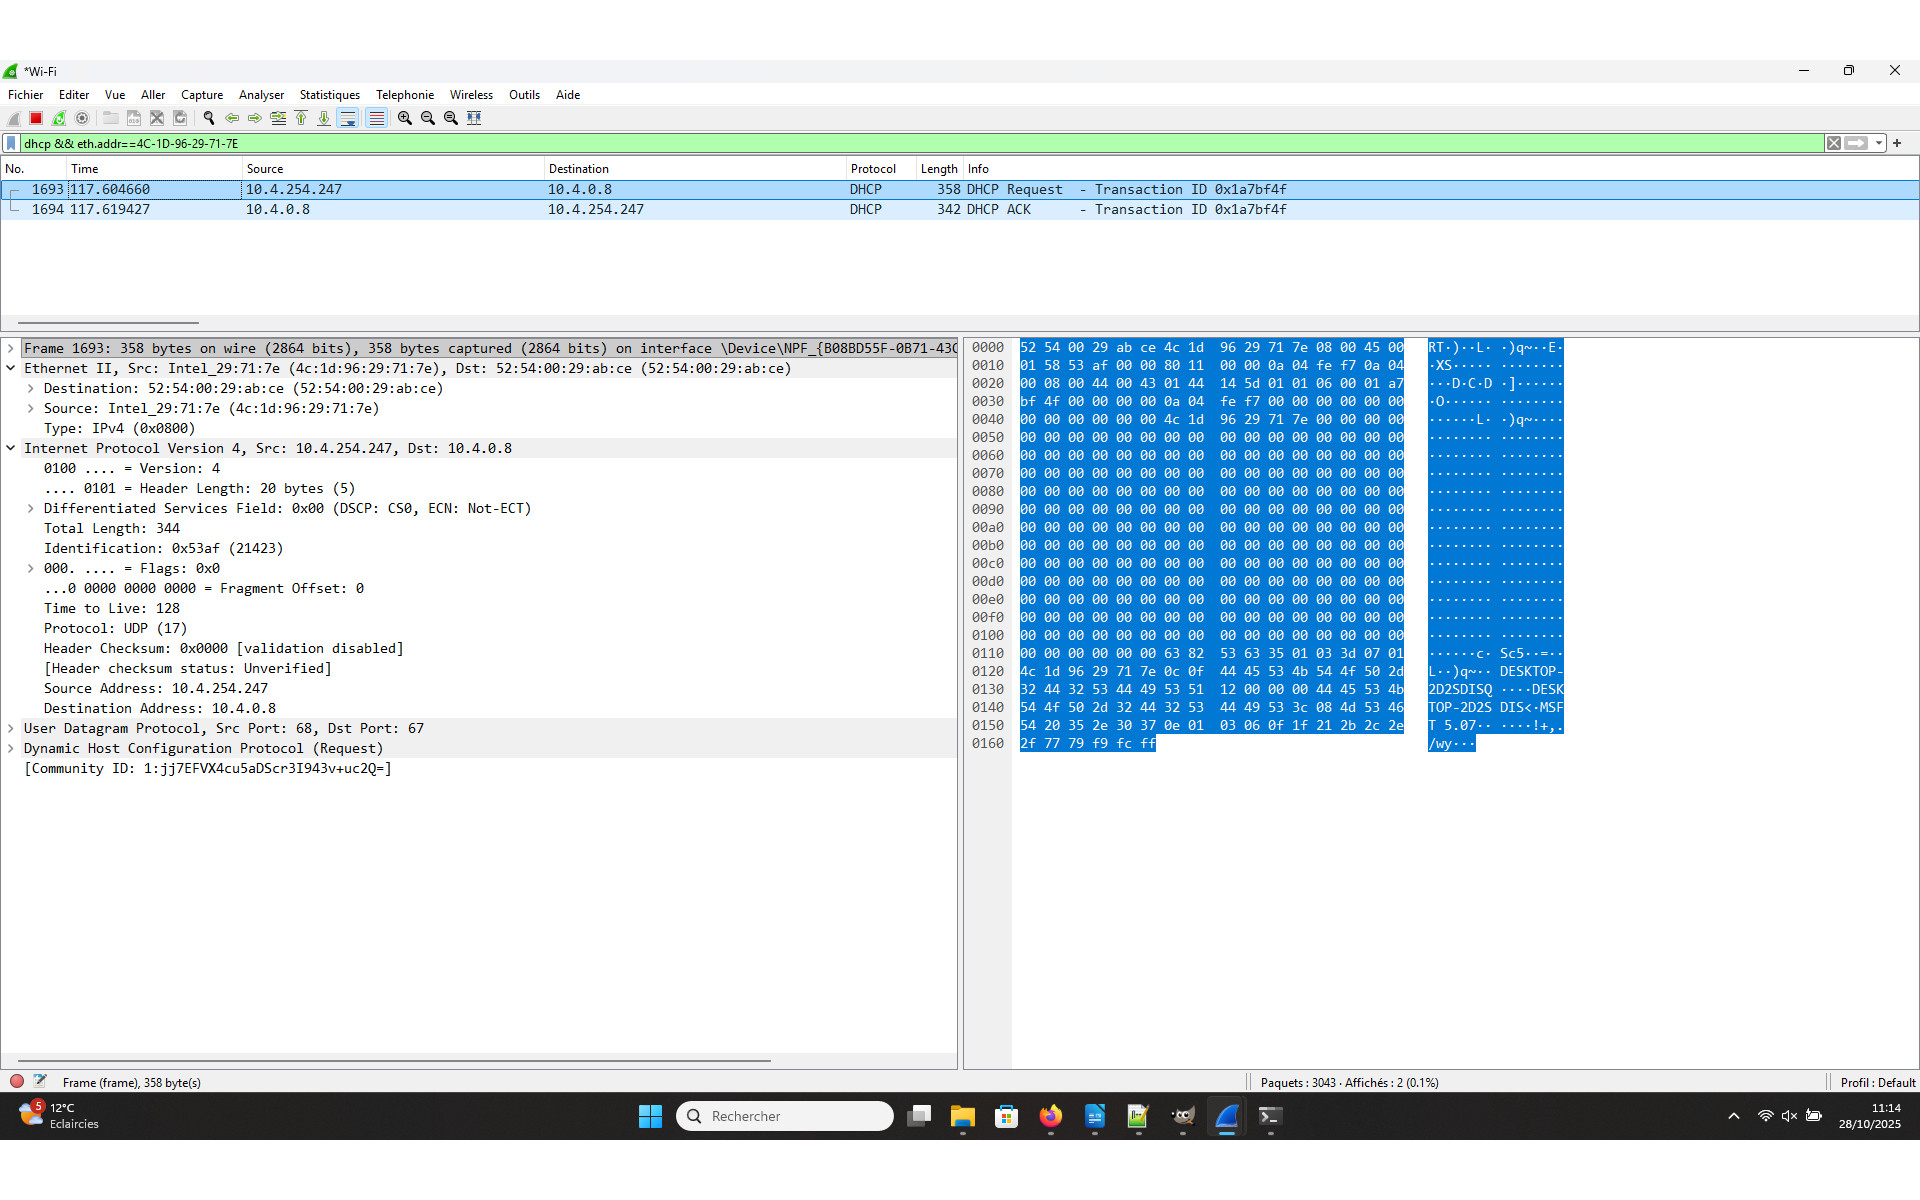
Task: Jump to the last packet
Action: [x=324, y=117]
